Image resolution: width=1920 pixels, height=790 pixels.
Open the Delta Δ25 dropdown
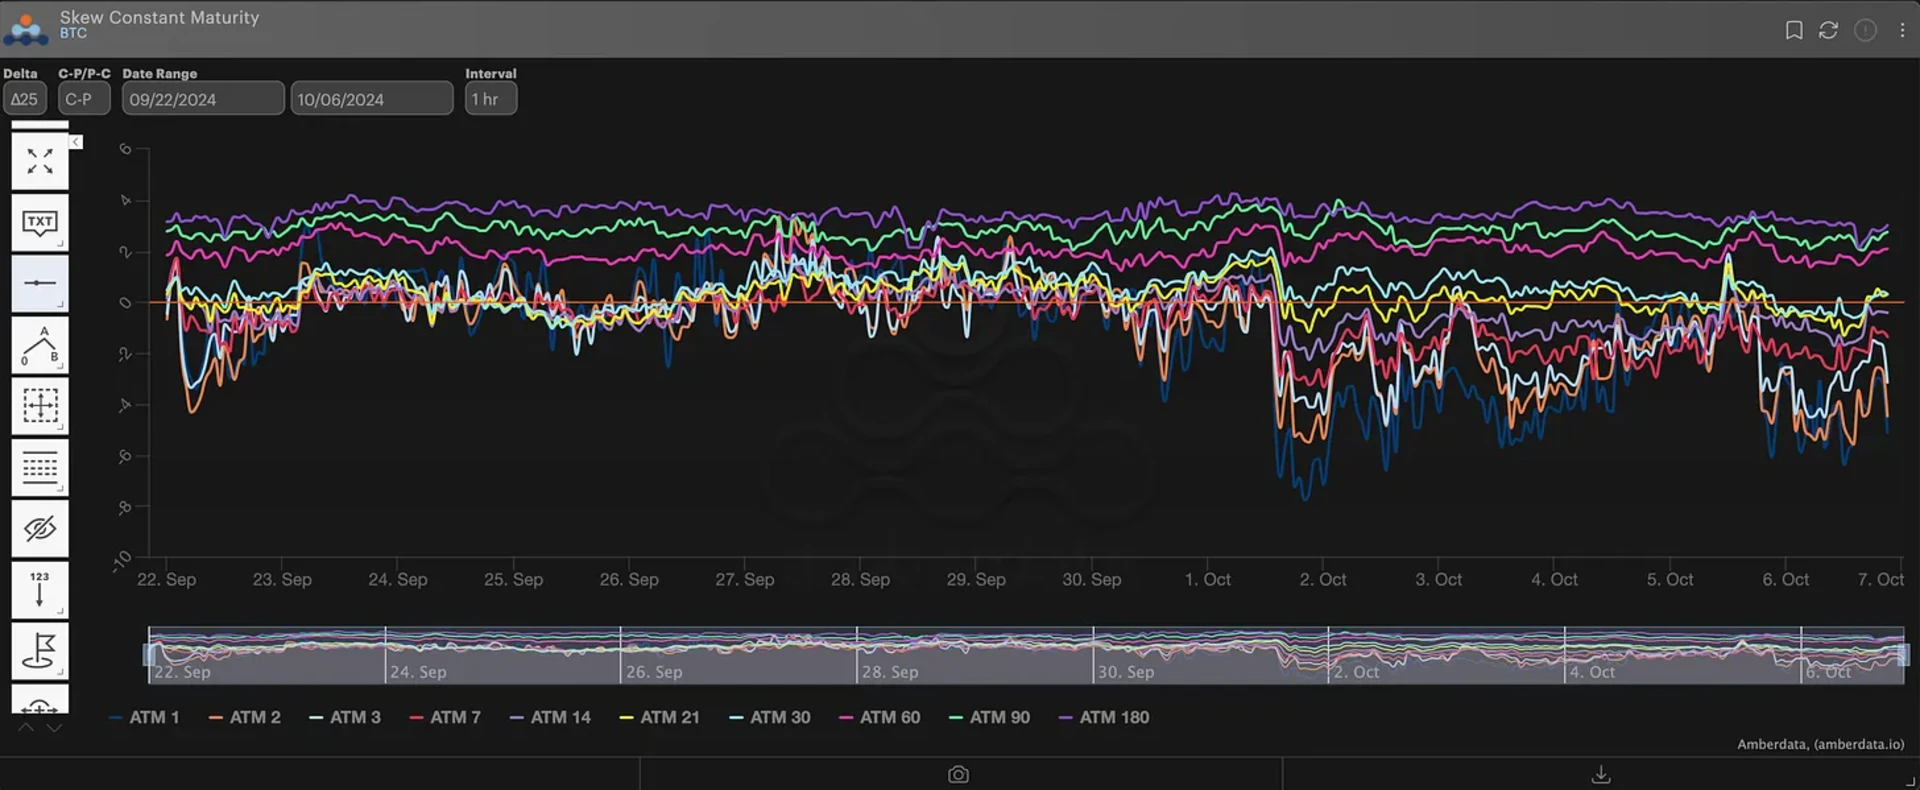(x=24, y=99)
